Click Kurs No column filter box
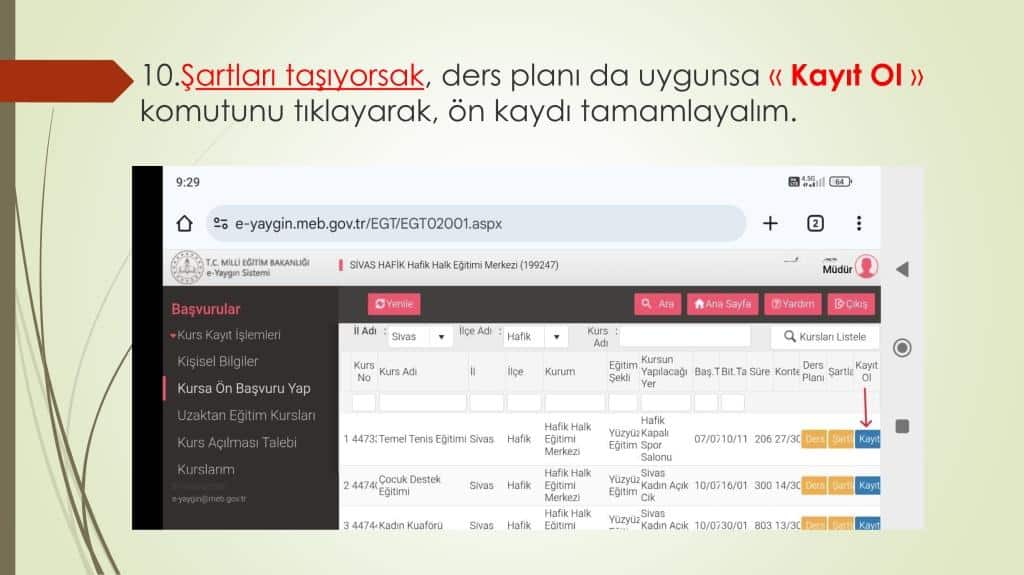The image size is (1024, 575). [364, 402]
